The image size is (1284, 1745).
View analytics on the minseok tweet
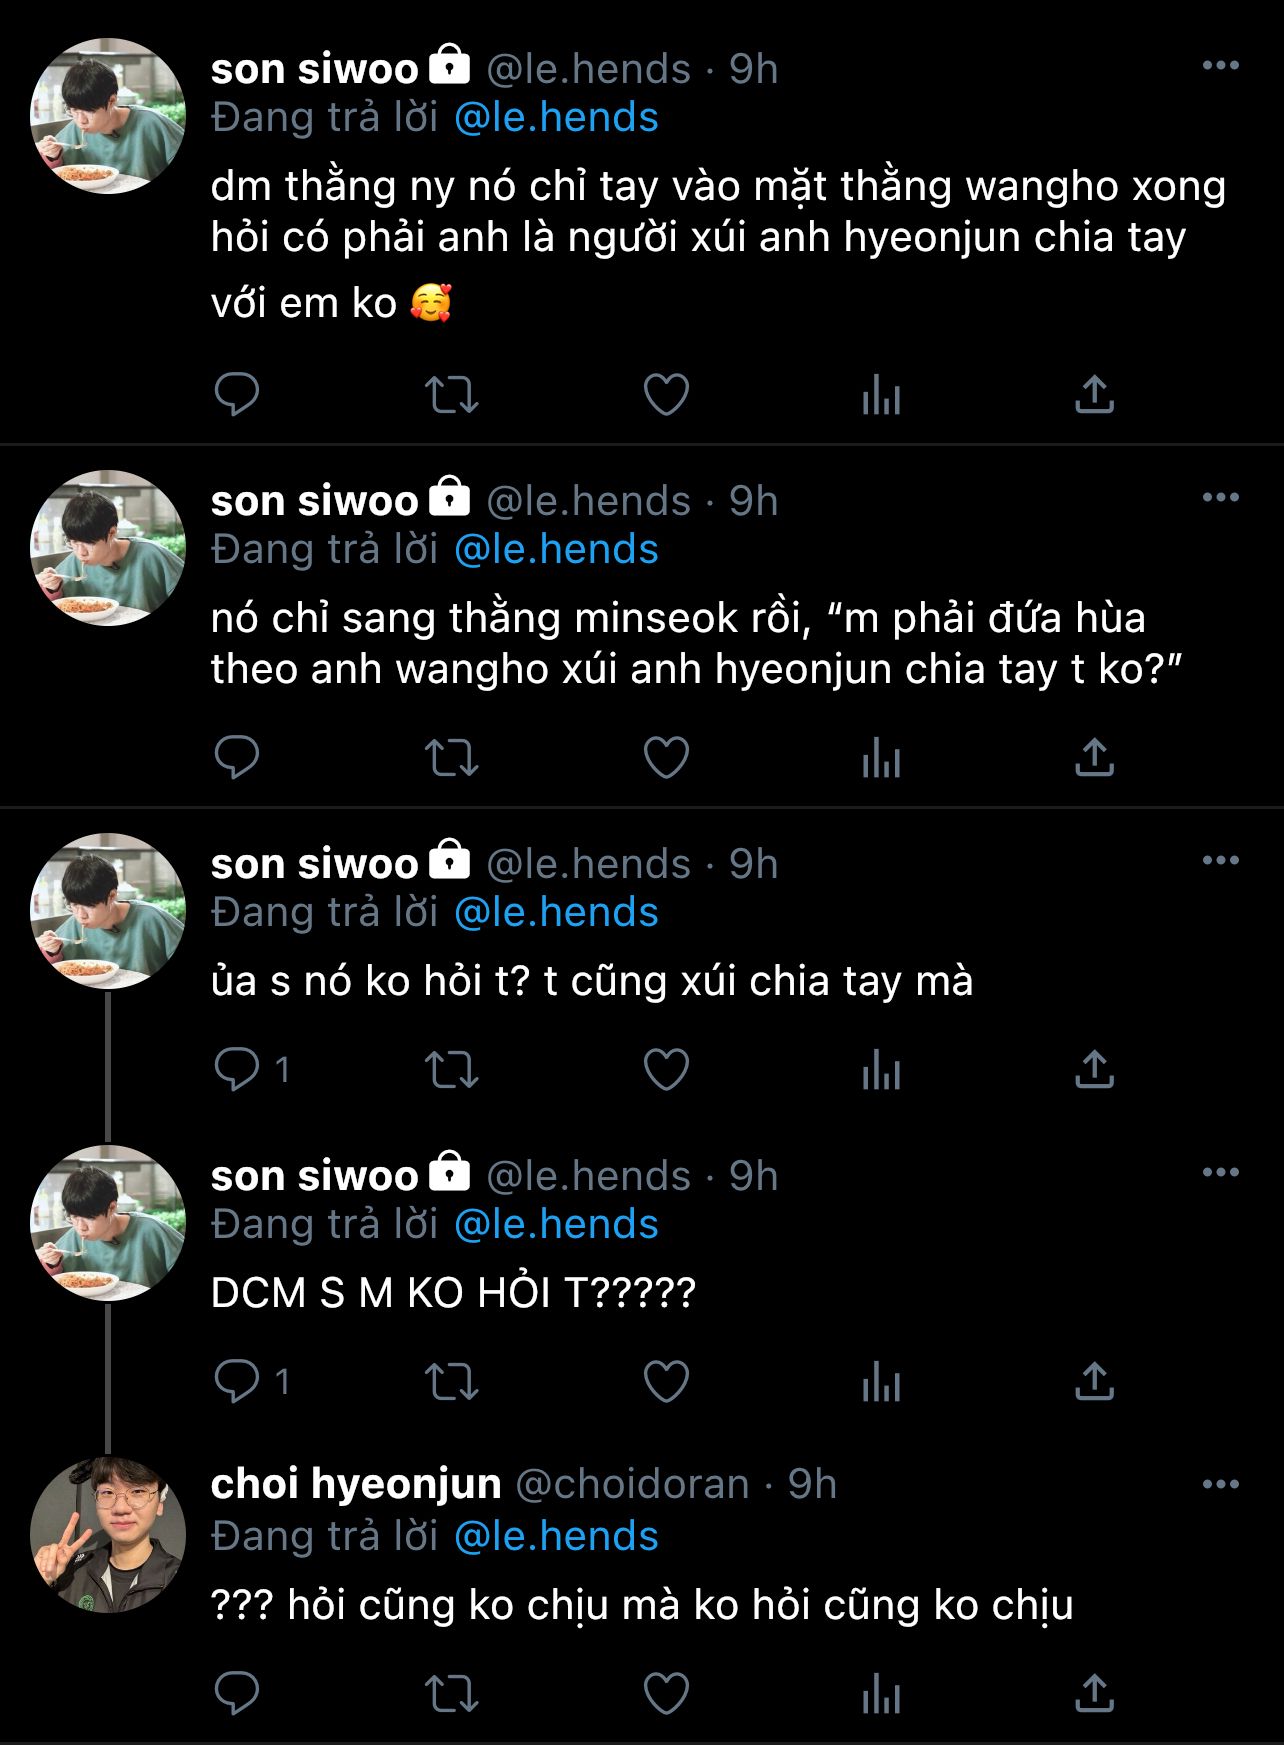(x=881, y=758)
